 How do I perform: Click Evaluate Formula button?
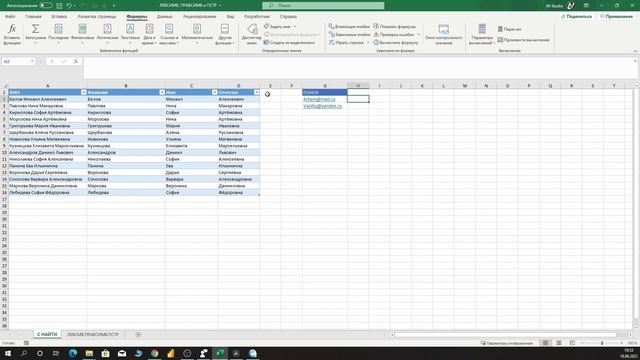tap(396, 42)
